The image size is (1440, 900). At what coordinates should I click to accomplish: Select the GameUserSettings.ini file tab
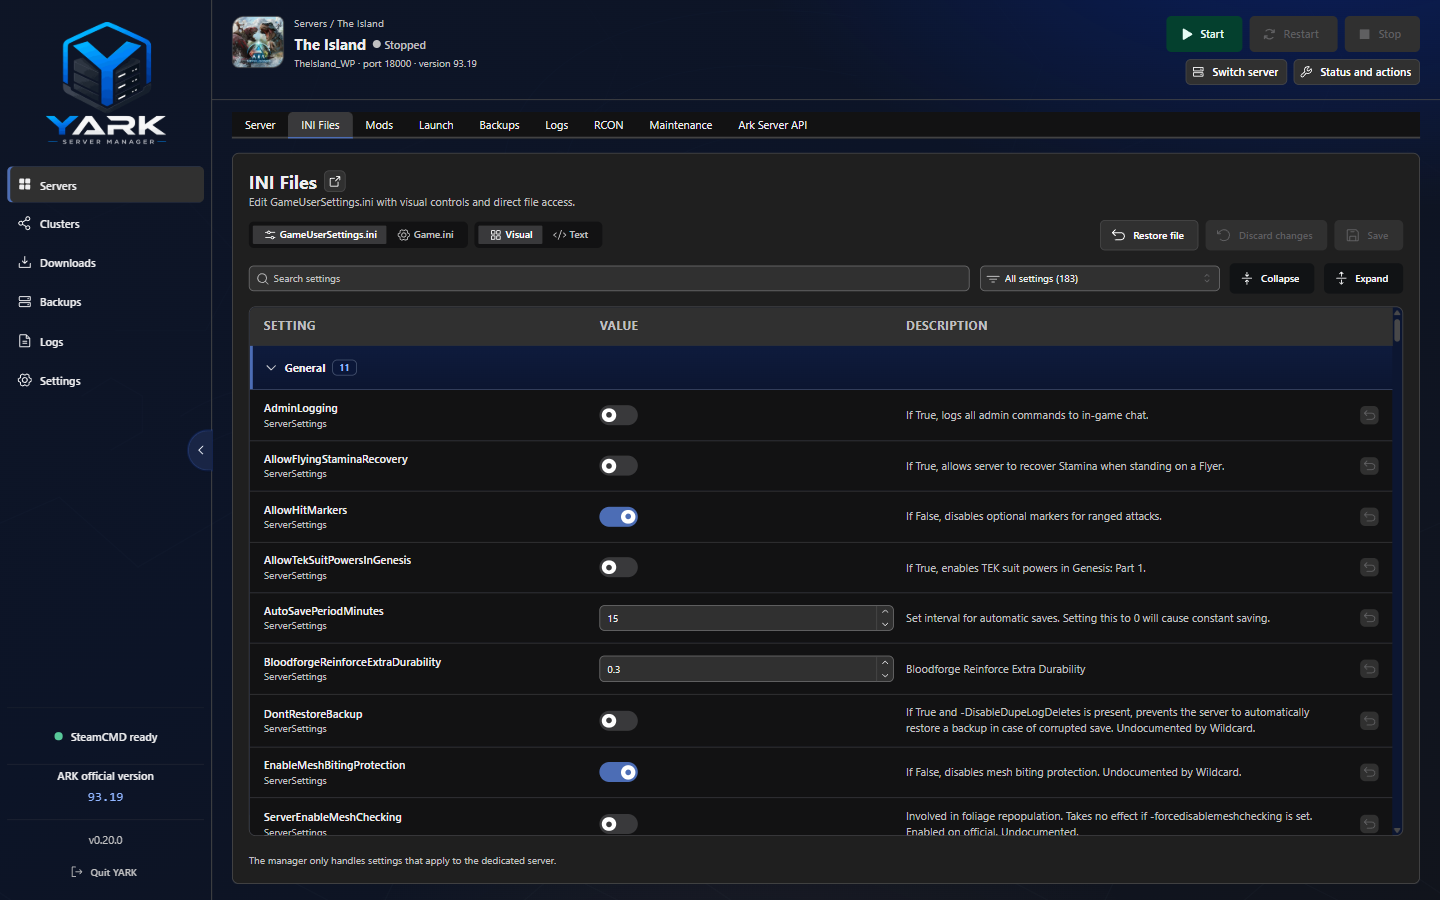[320, 235]
